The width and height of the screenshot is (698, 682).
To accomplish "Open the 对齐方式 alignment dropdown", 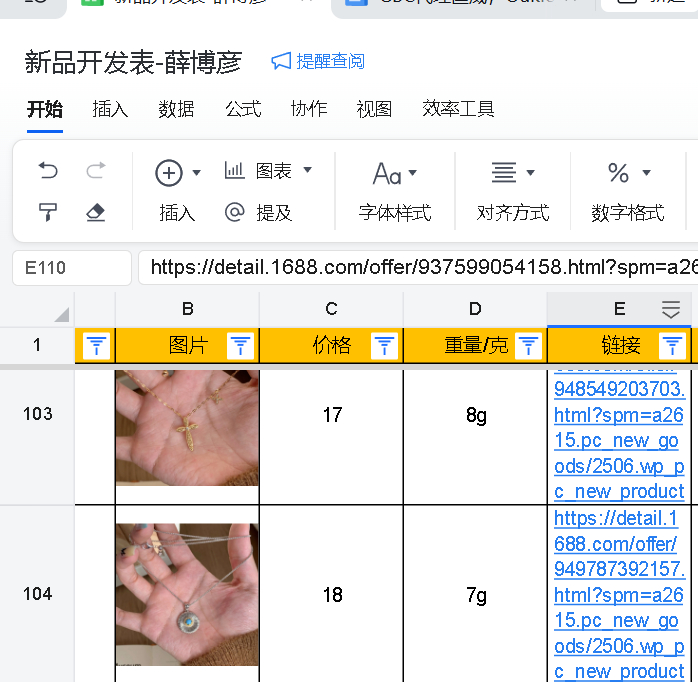I will point(512,173).
